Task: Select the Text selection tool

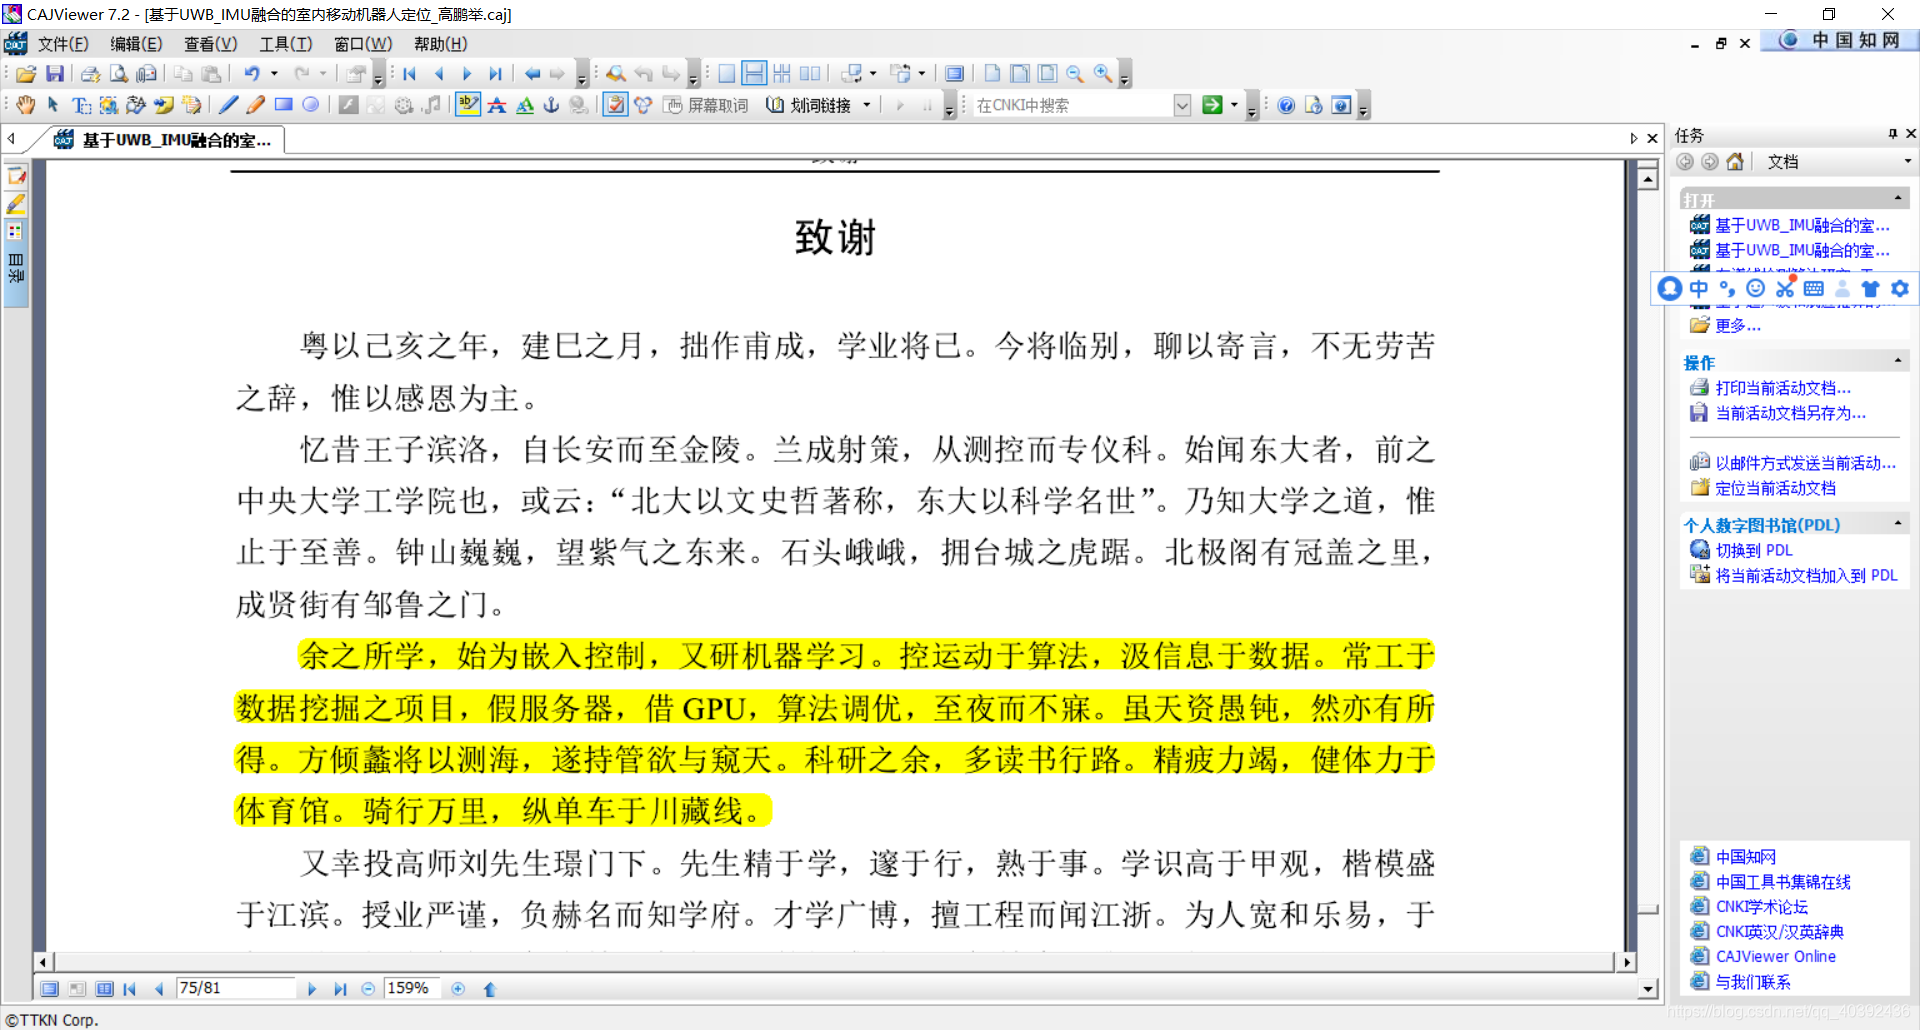Action: tap(81, 105)
